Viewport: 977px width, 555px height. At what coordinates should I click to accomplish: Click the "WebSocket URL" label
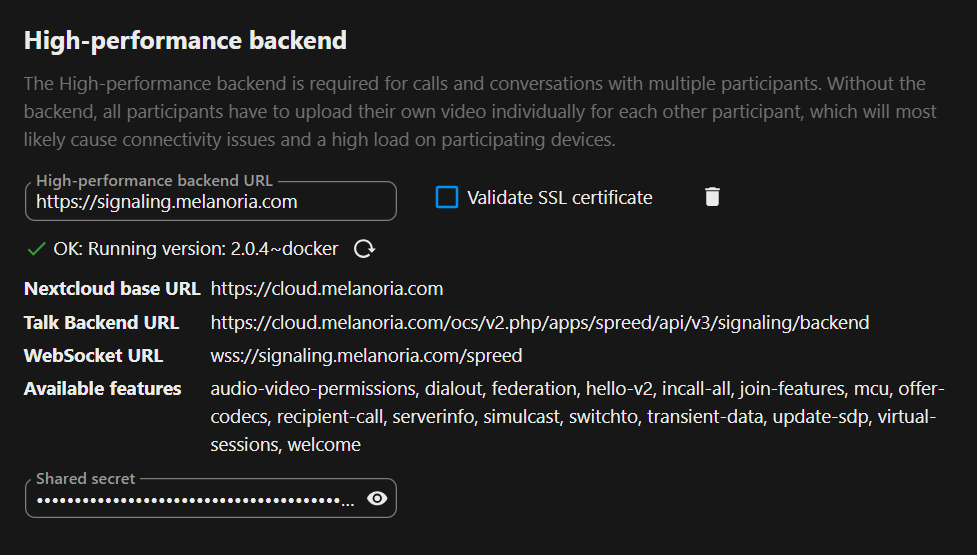tap(93, 356)
